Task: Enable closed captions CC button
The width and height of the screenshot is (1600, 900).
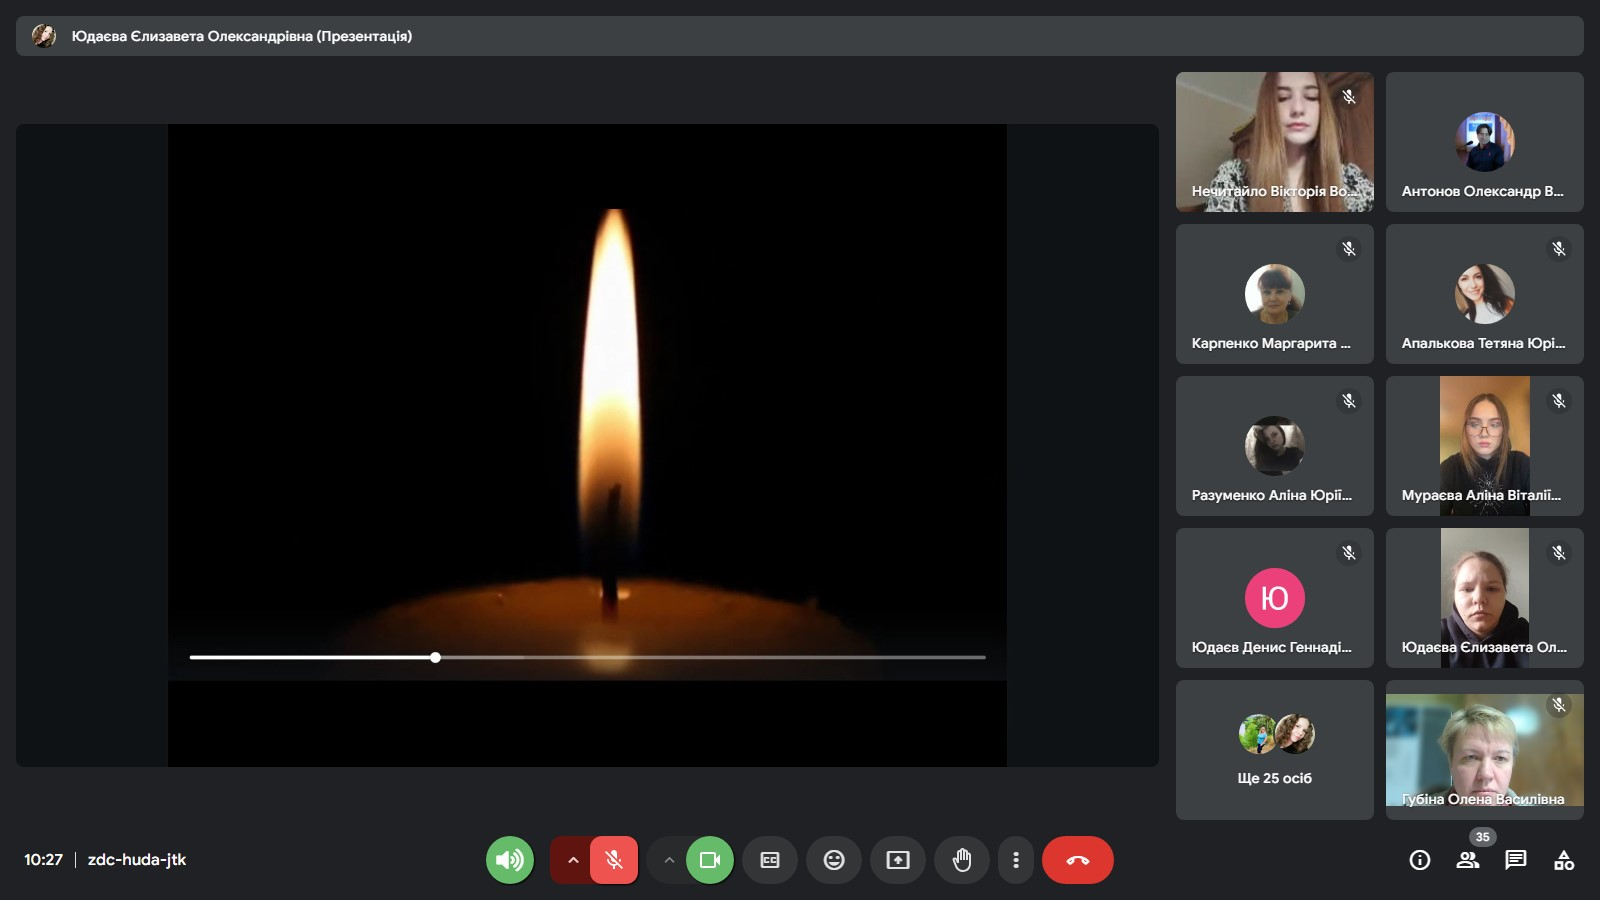Action: coord(770,860)
